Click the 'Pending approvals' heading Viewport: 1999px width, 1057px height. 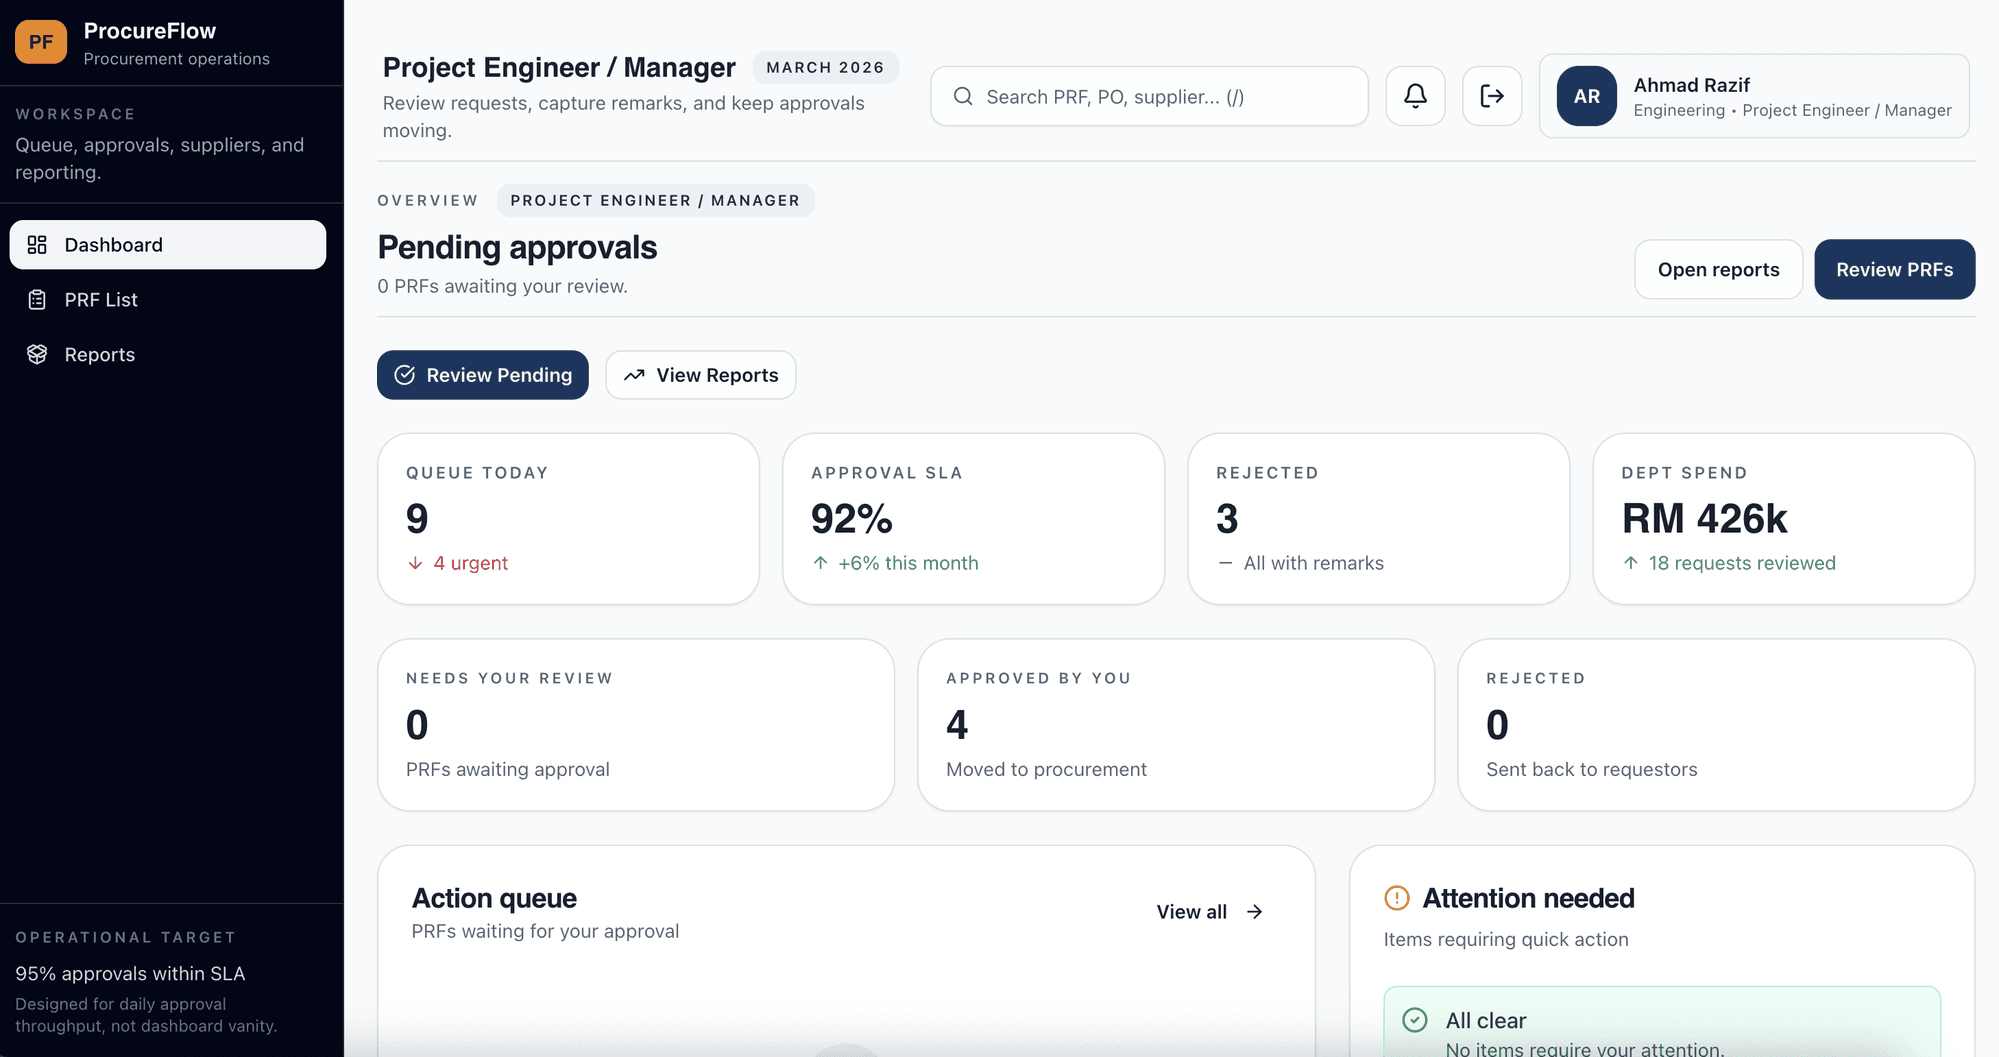[517, 247]
